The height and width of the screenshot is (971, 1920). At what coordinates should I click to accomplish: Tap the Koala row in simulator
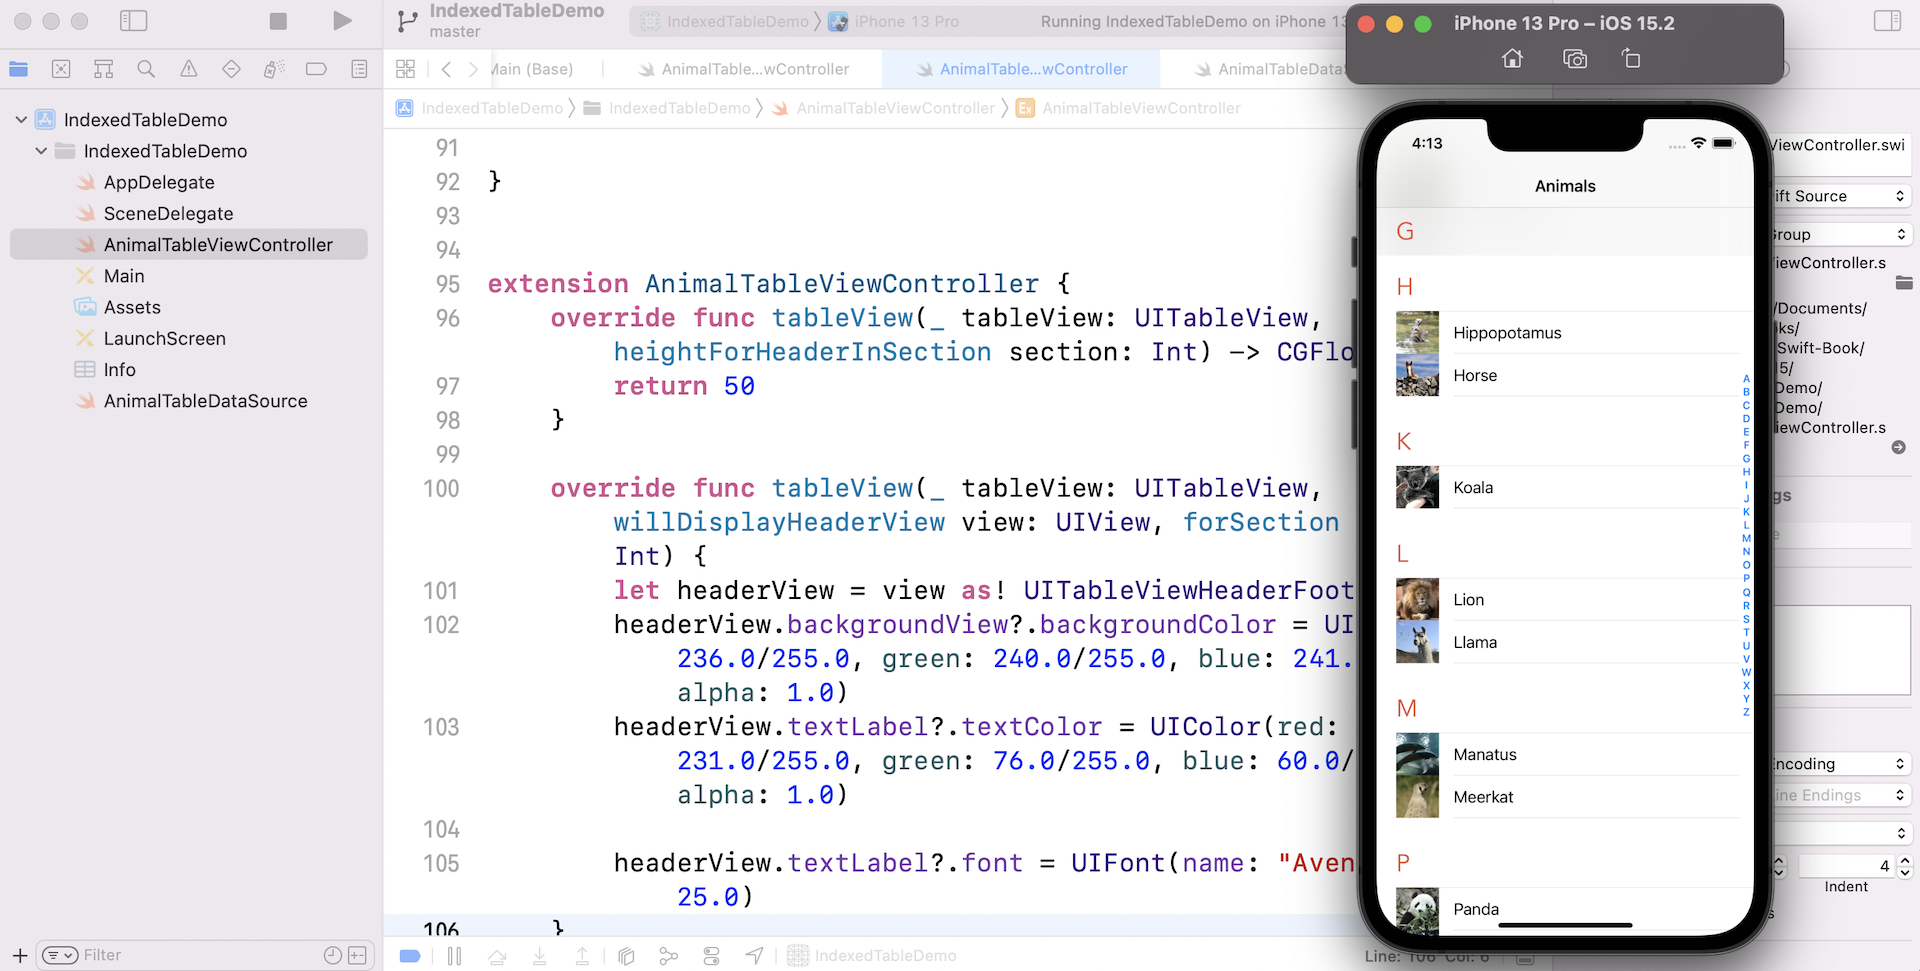1565,488
